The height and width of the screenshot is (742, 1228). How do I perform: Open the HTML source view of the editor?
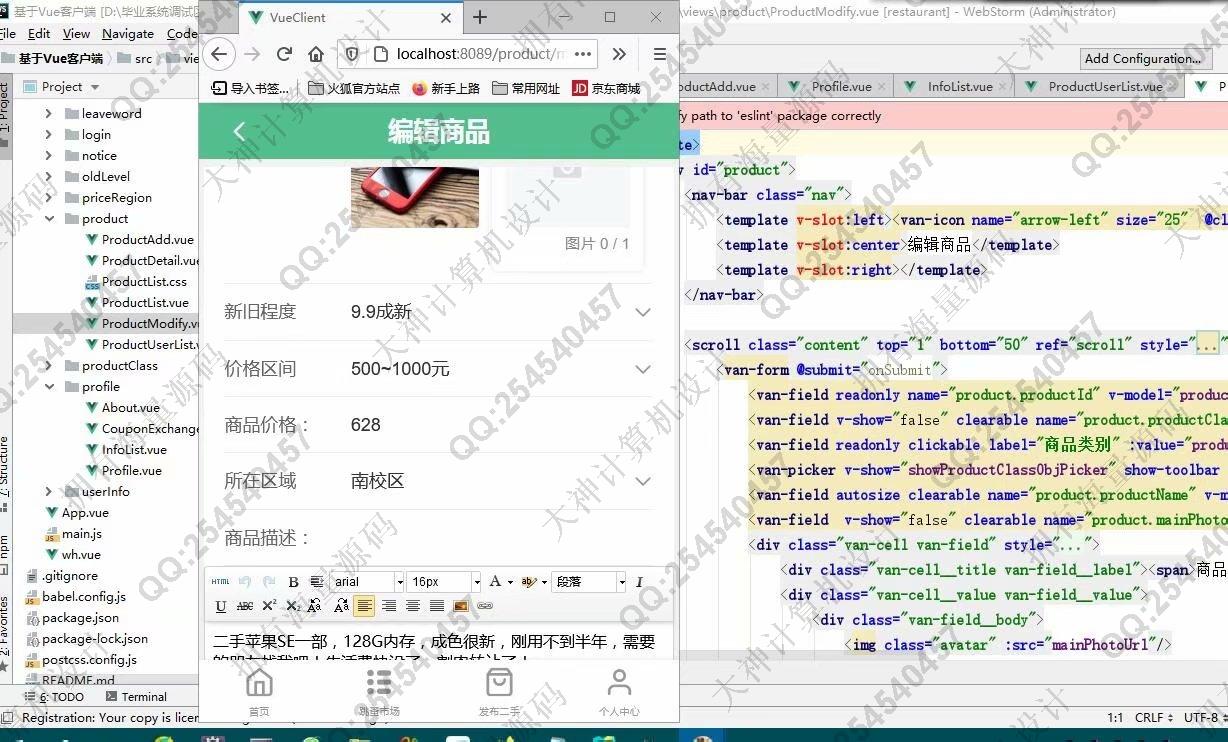click(x=220, y=582)
